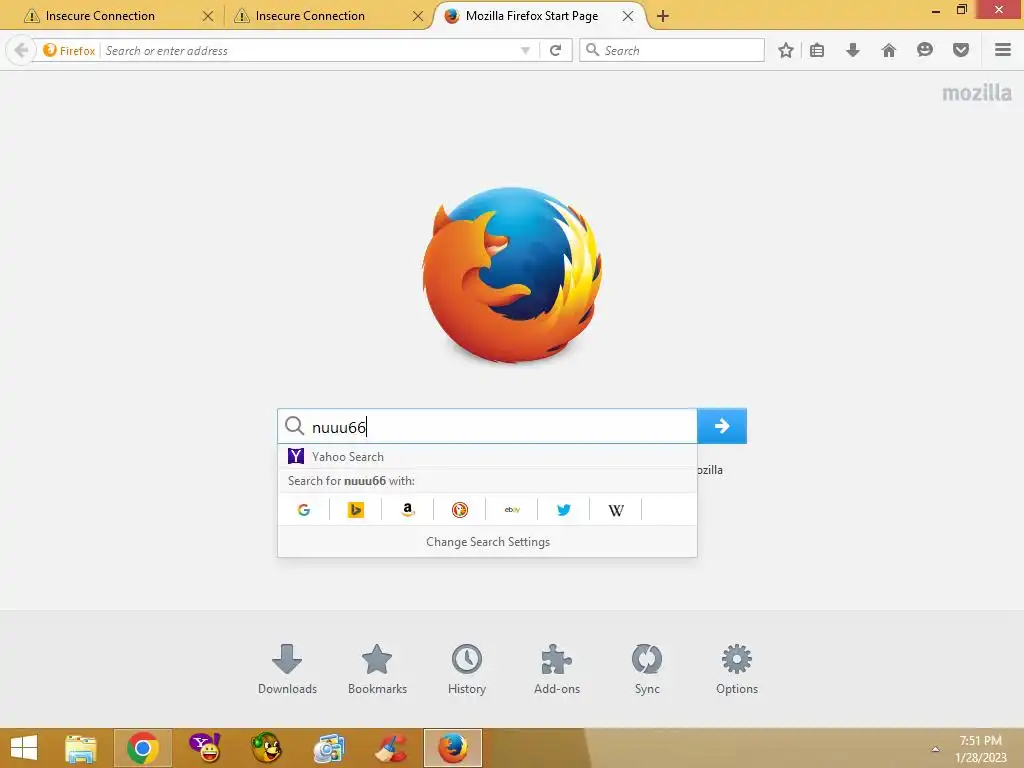Open Add-ons from start page
Screen dimensions: 1024x768
(x=556, y=669)
